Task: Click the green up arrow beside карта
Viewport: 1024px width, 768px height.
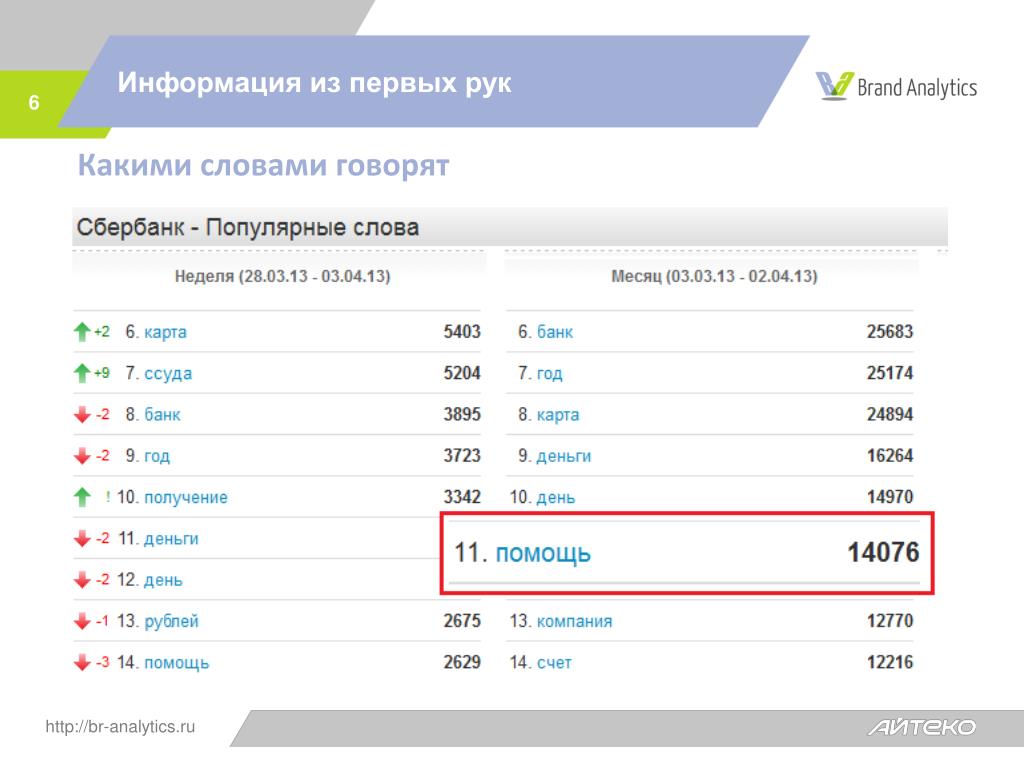Action: [82, 332]
